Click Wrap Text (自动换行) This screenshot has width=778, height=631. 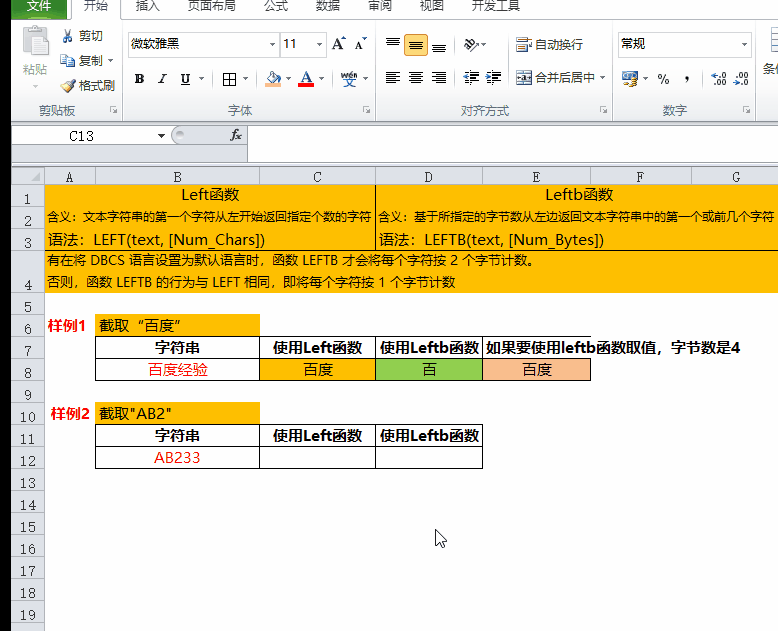[x=549, y=45]
